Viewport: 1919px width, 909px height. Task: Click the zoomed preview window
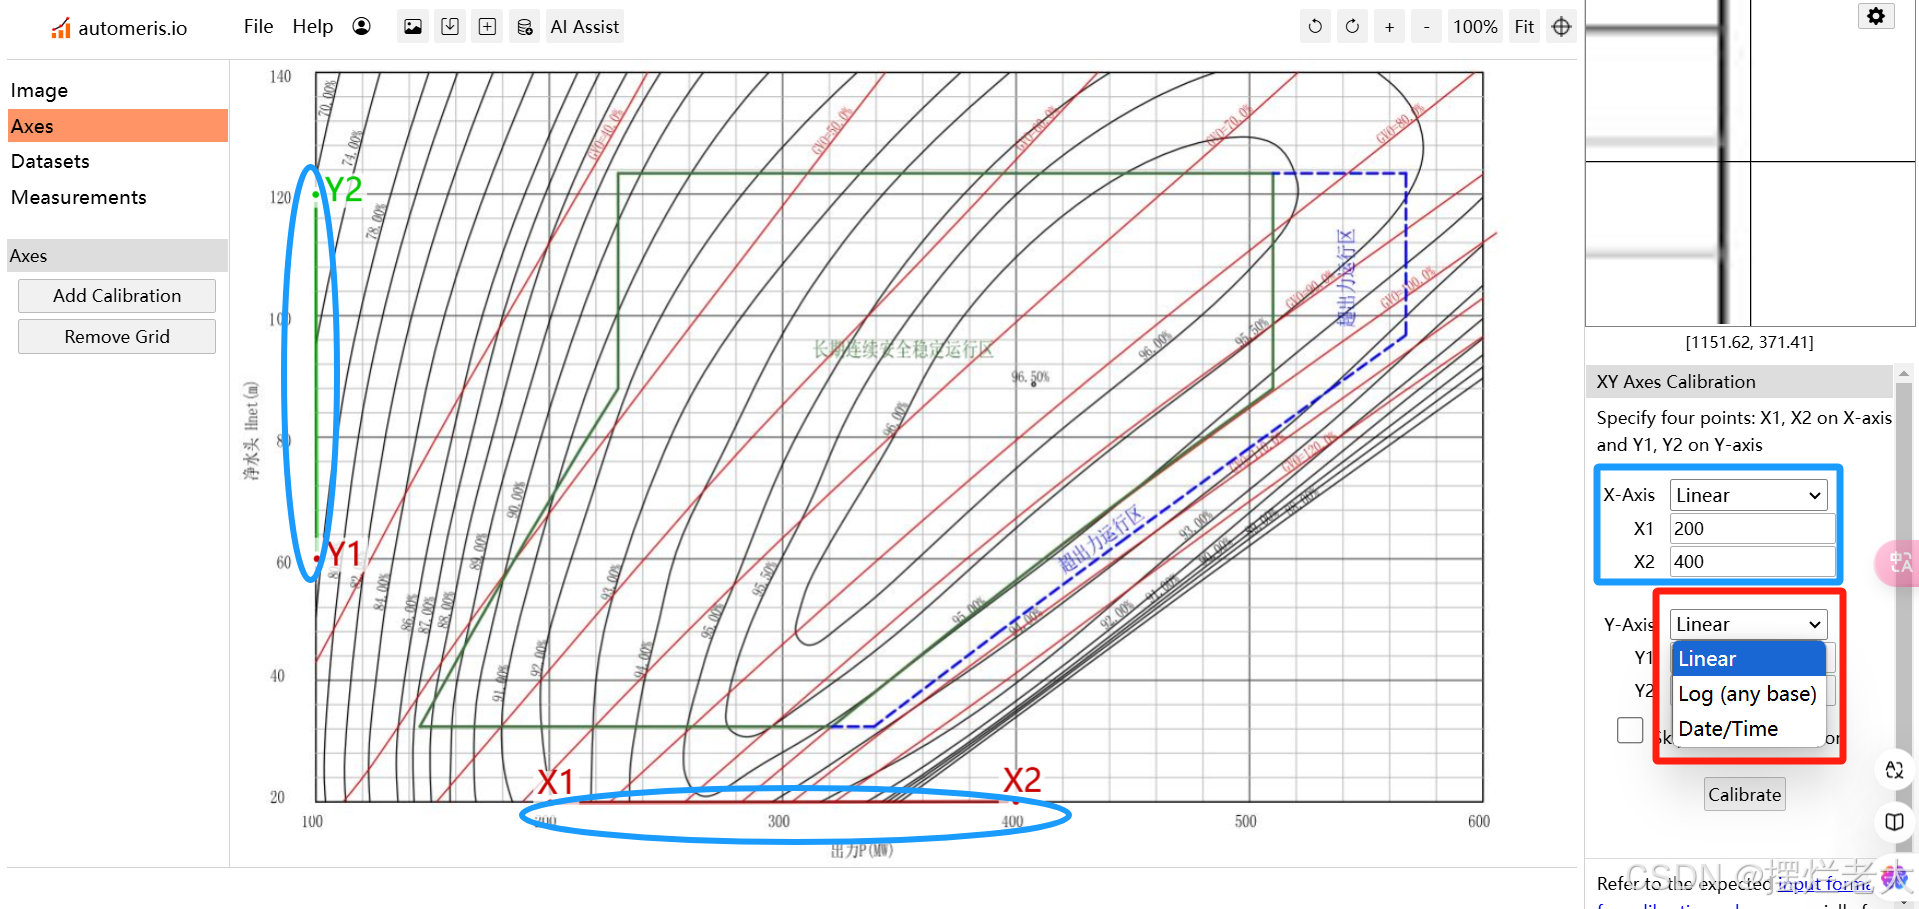pyautogui.click(x=1750, y=162)
